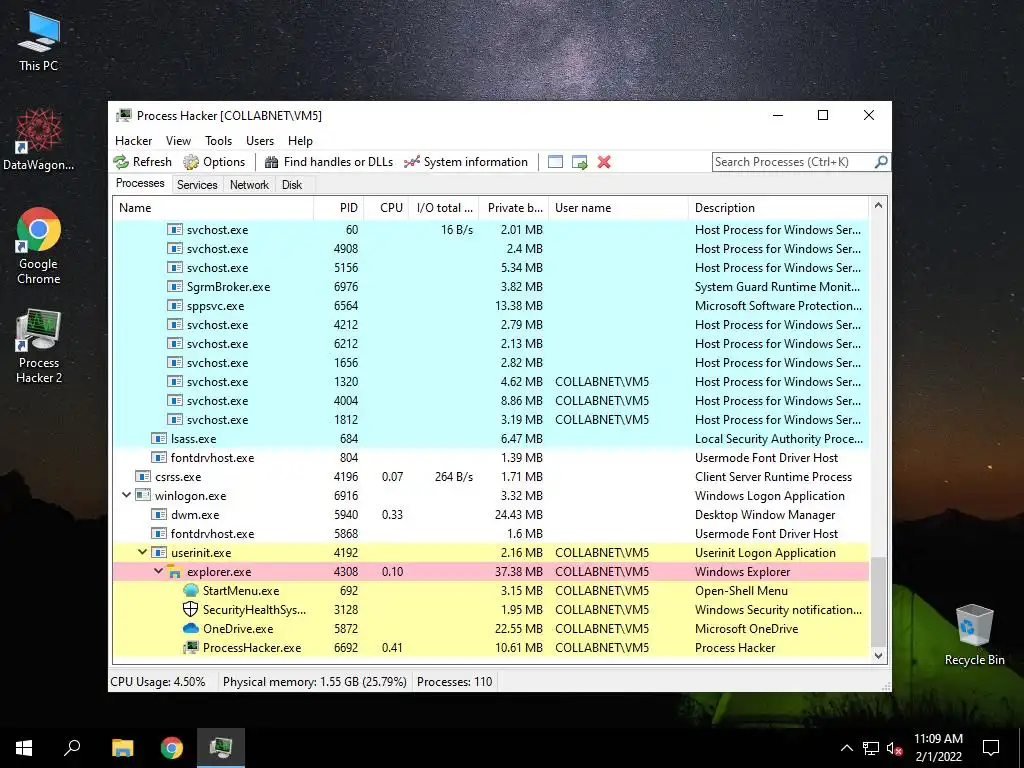1024x768 pixels.
Task: Switch to the Disk tab
Action: pos(292,185)
